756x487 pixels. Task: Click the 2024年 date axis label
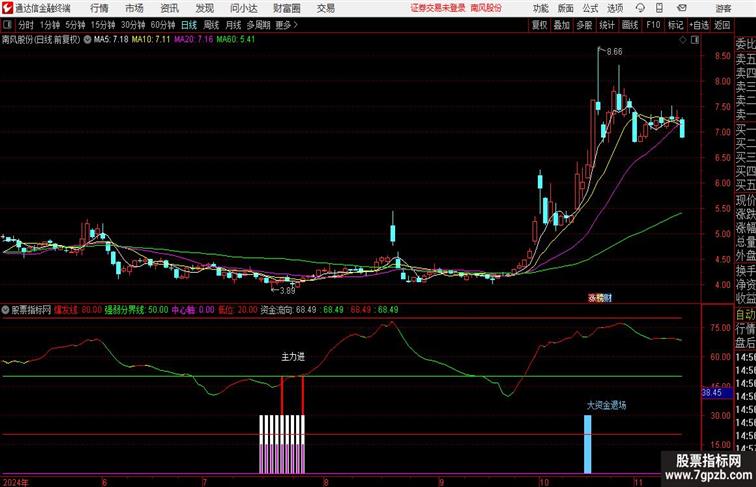click(x=15, y=482)
